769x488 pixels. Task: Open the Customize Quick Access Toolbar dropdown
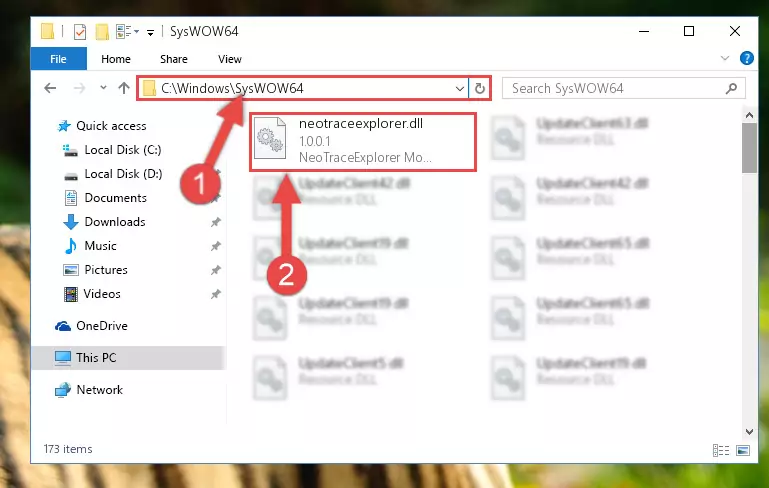151,32
